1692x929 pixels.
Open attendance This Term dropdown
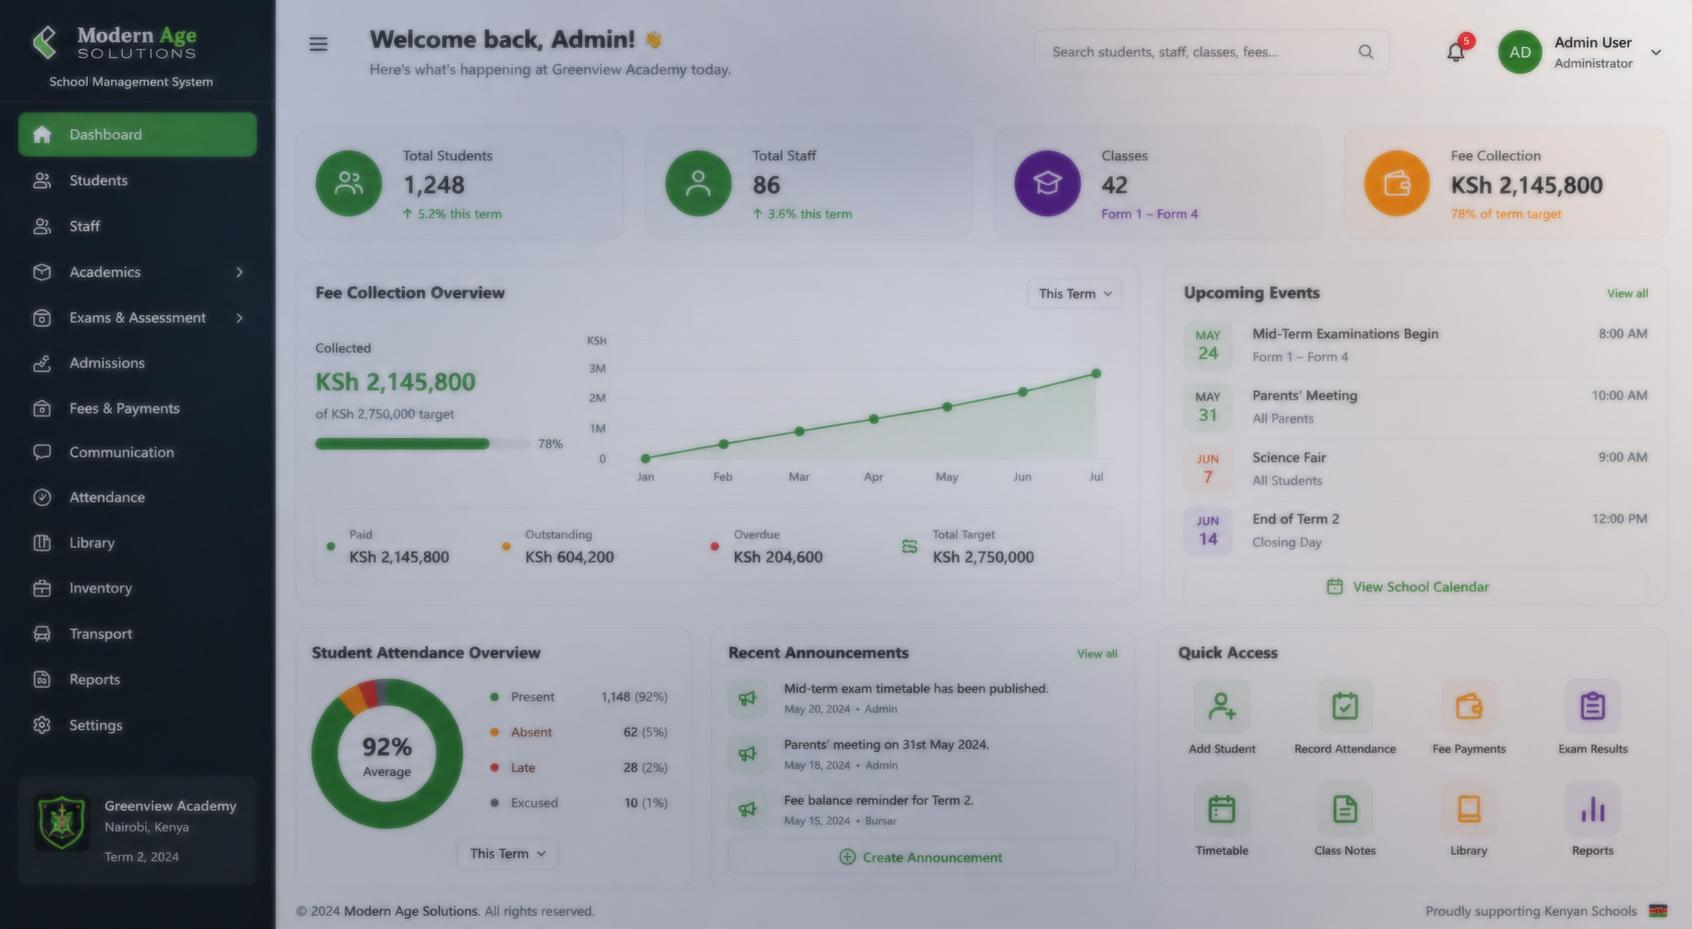[x=508, y=853]
